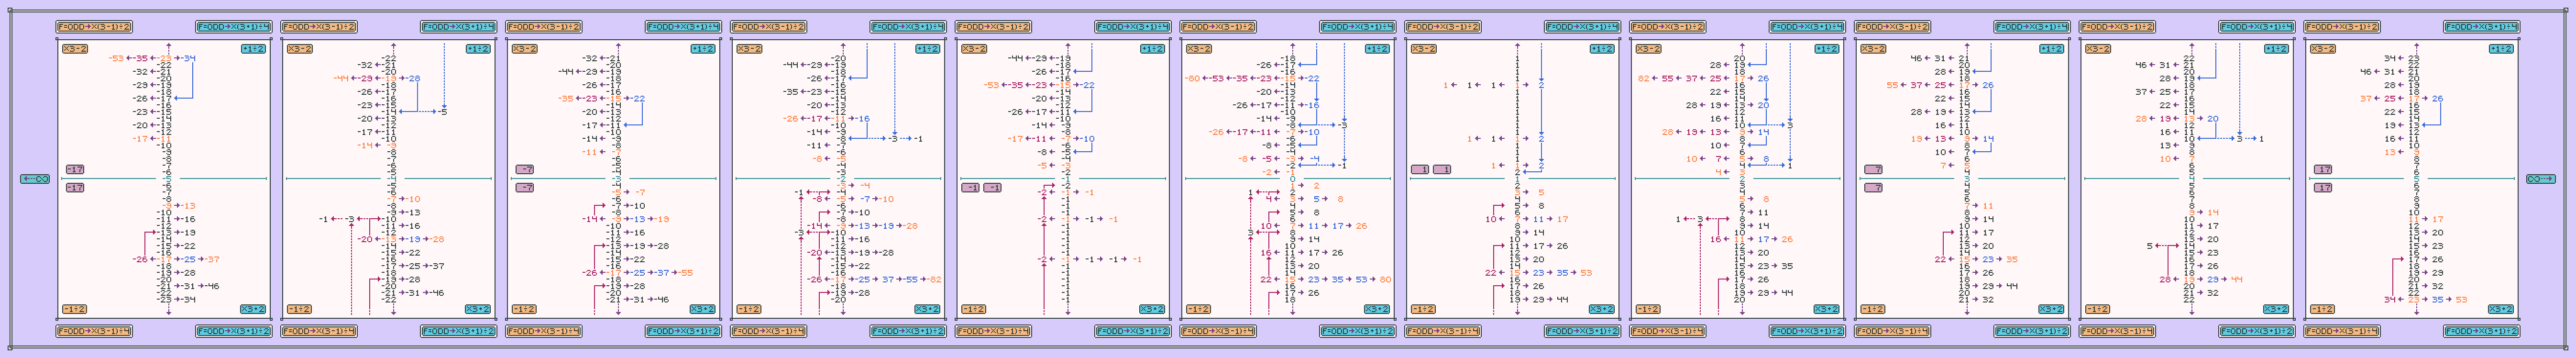Select +1÷2 label in the panel with 7 badges

(x=2052, y=49)
